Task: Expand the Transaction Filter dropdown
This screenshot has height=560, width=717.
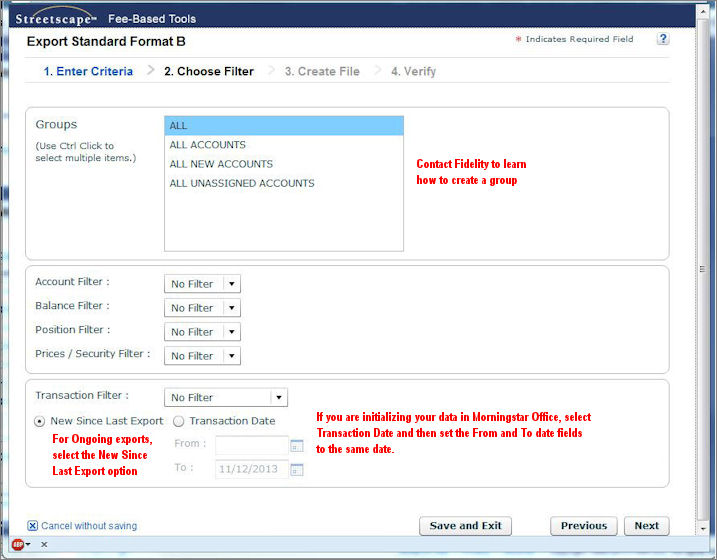Action: 278,397
